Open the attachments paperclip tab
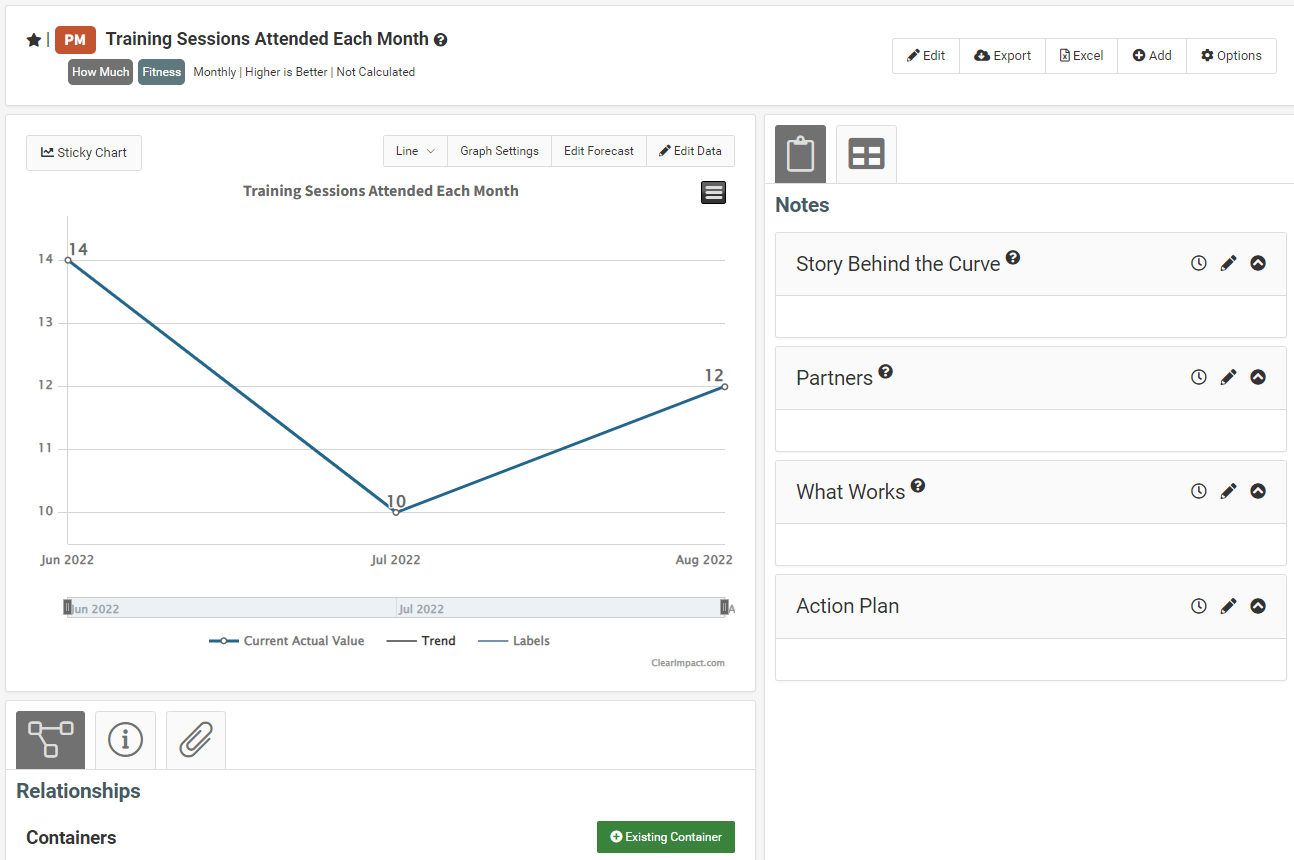1294x860 pixels. pyautogui.click(x=196, y=740)
